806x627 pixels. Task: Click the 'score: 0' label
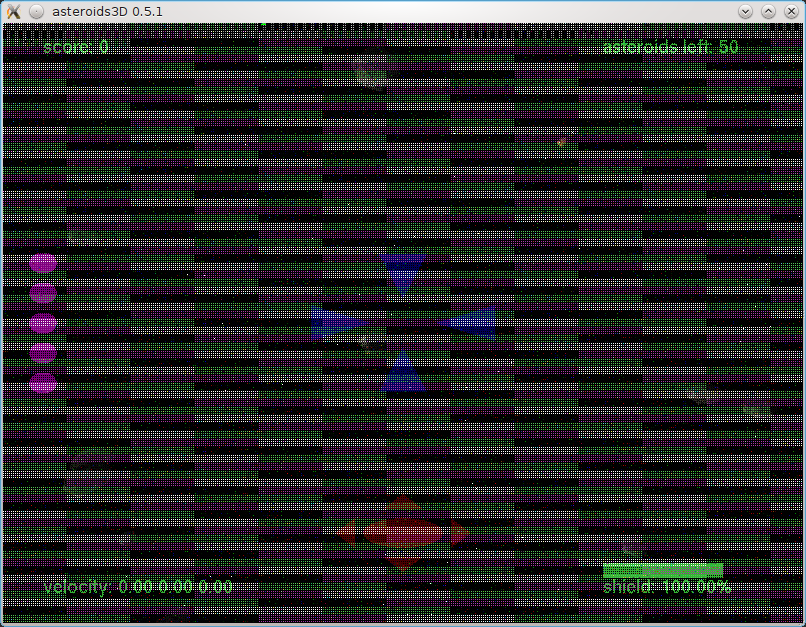click(76, 47)
